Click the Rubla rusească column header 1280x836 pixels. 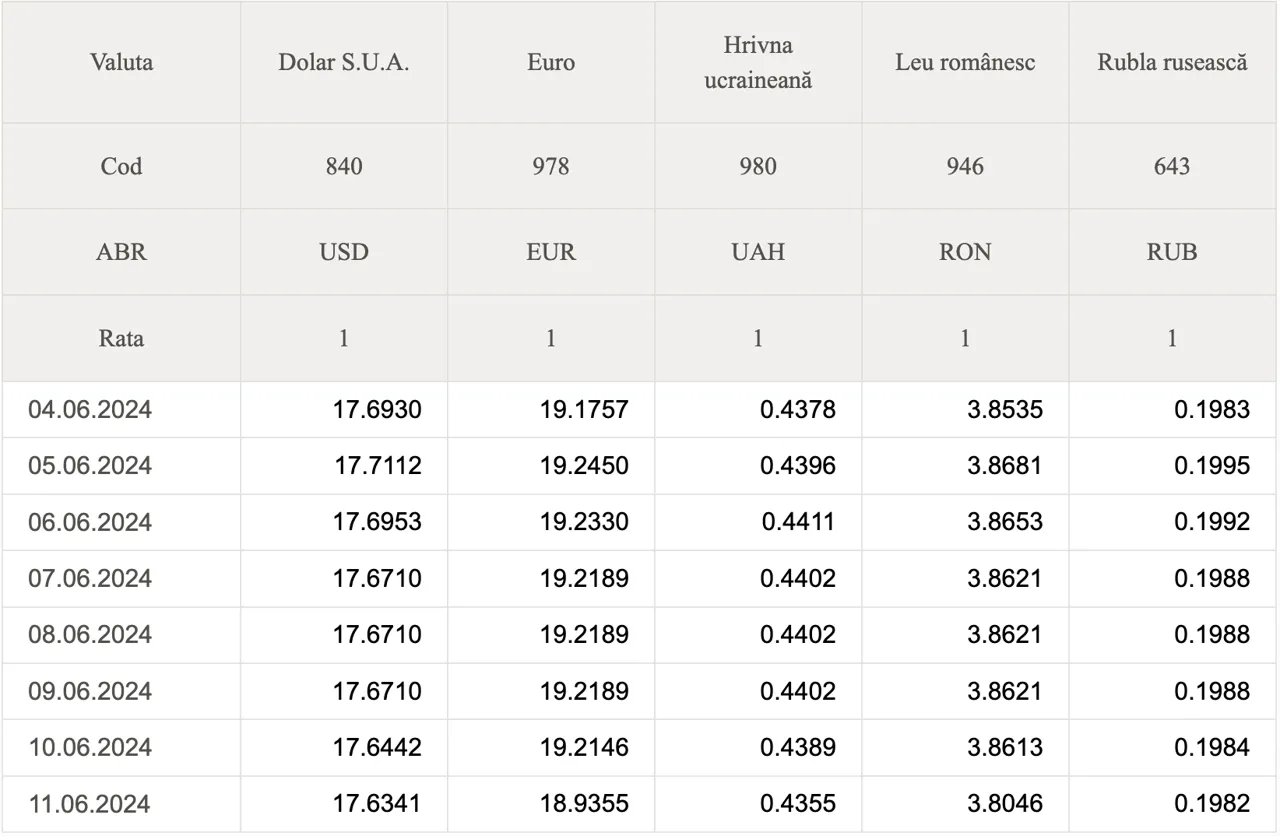tap(1172, 62)
